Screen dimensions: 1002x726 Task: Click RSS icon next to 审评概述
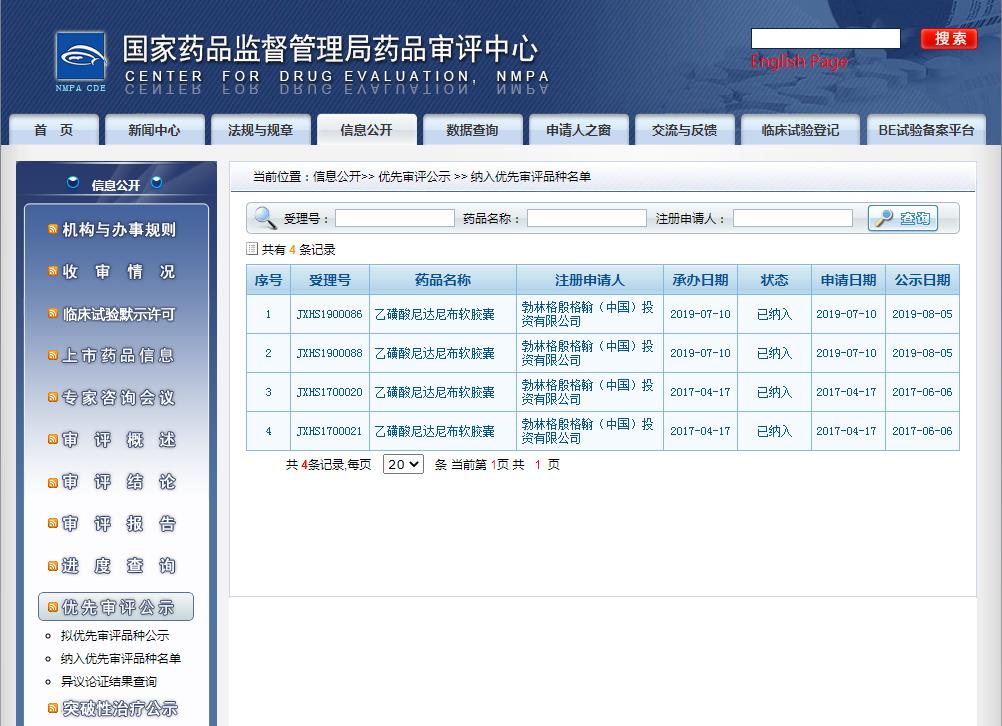53,439
